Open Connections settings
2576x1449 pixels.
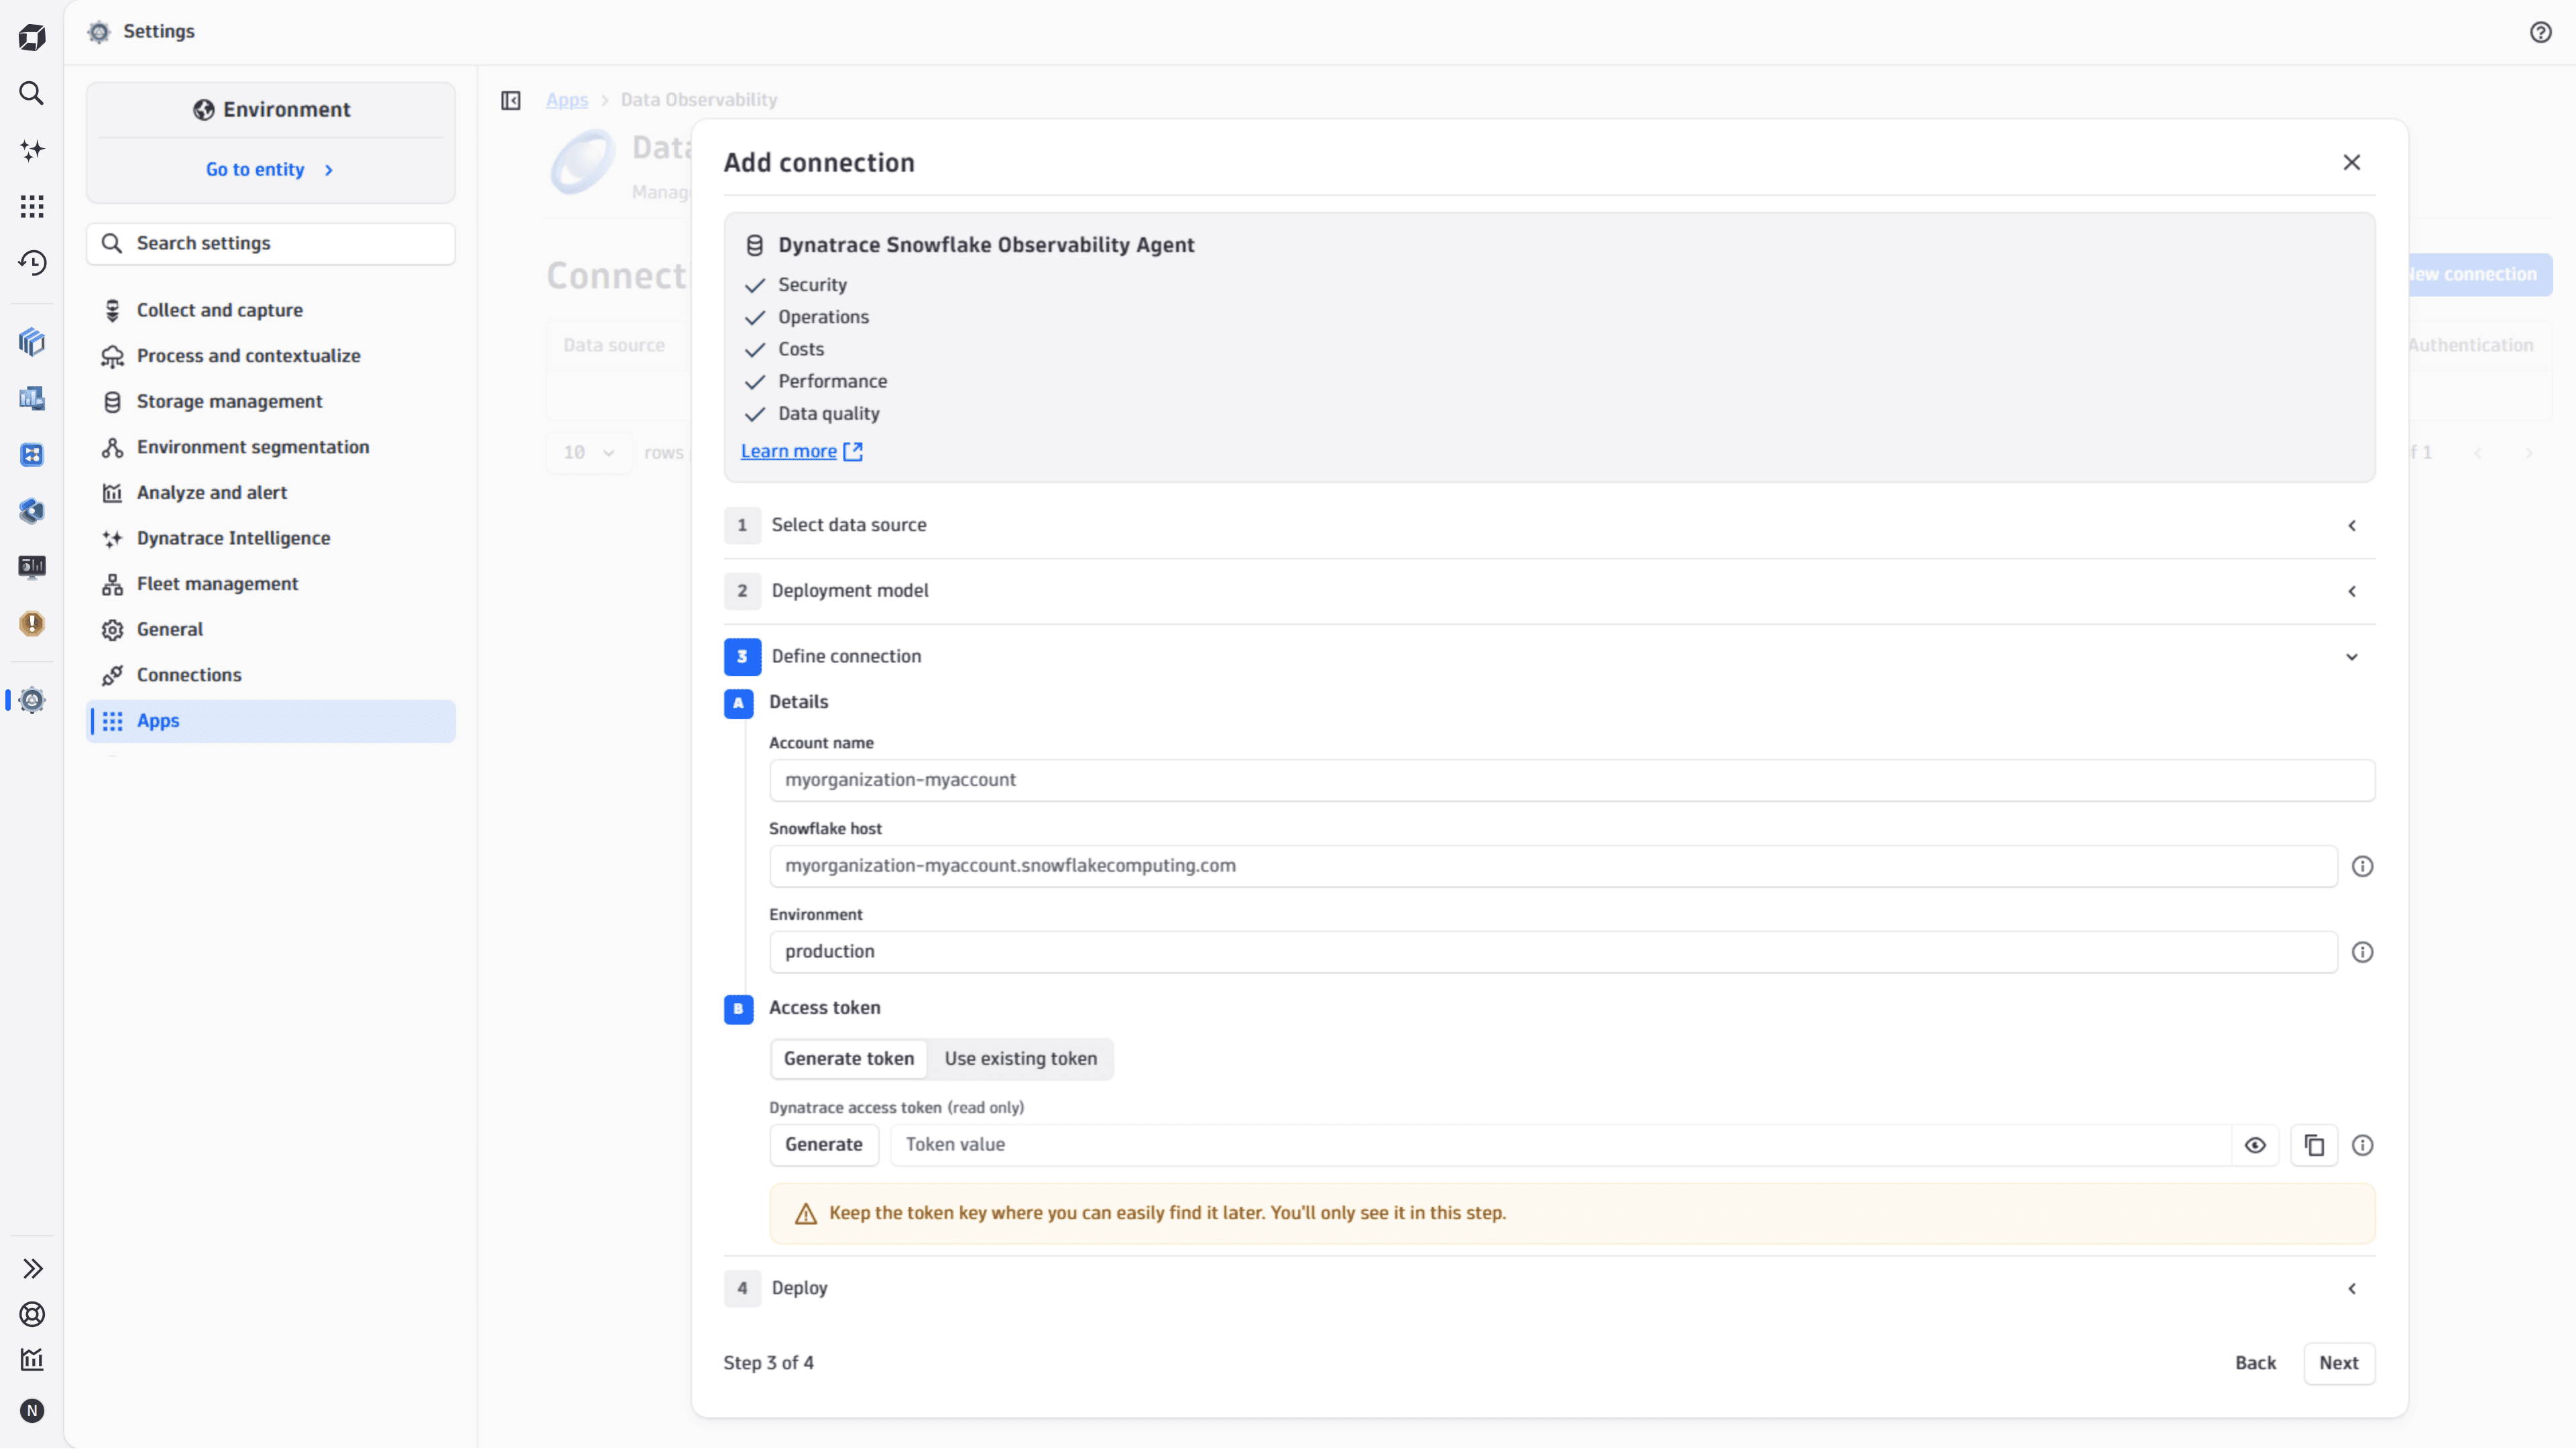coord(271,675)
